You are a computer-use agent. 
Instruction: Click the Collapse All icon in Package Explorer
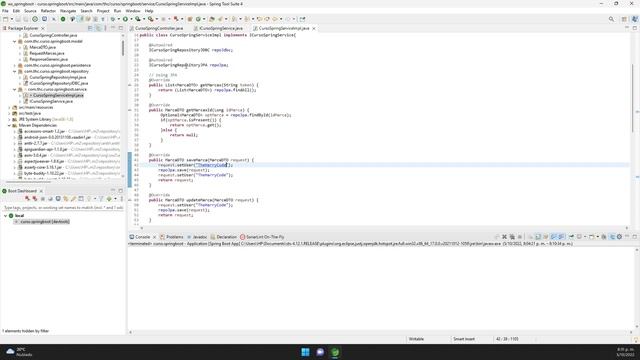(x=90, y=28)
